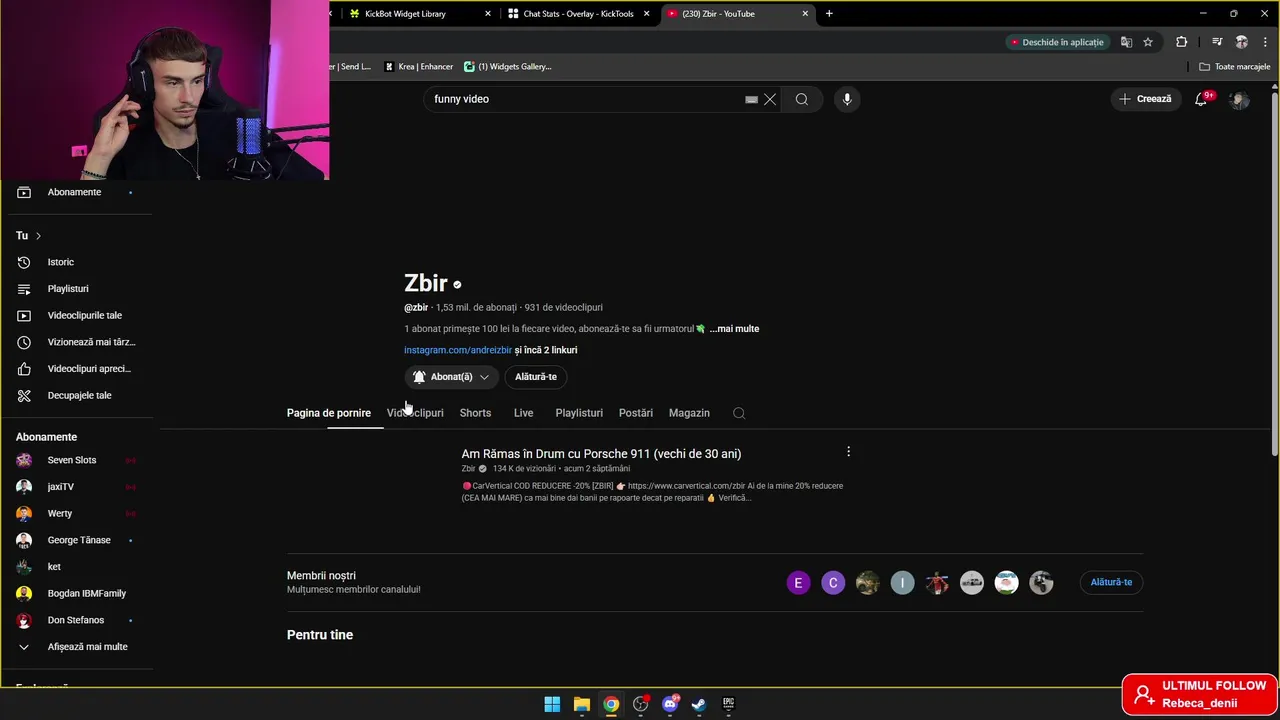Image resolution: width=1280 pixels, height=720 pixels.
Task: Open ket subscription channel
Action: pos(78,567)
